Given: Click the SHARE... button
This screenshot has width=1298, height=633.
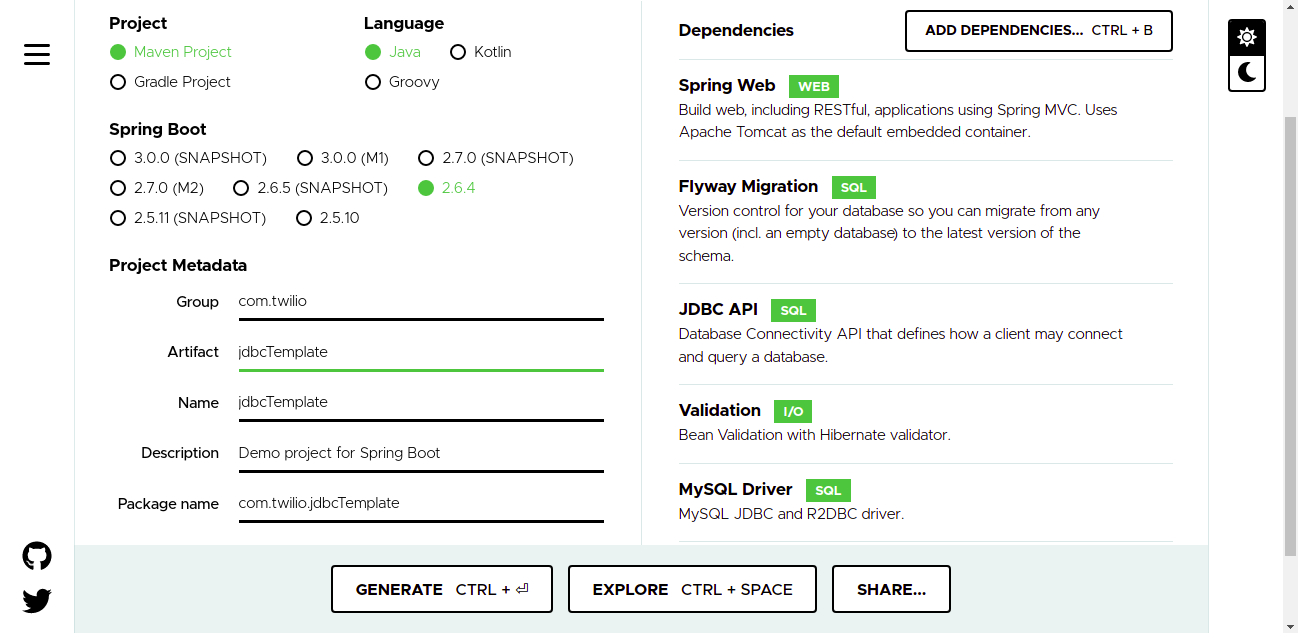Looking at the screenshot, I should tap(891, 589).
